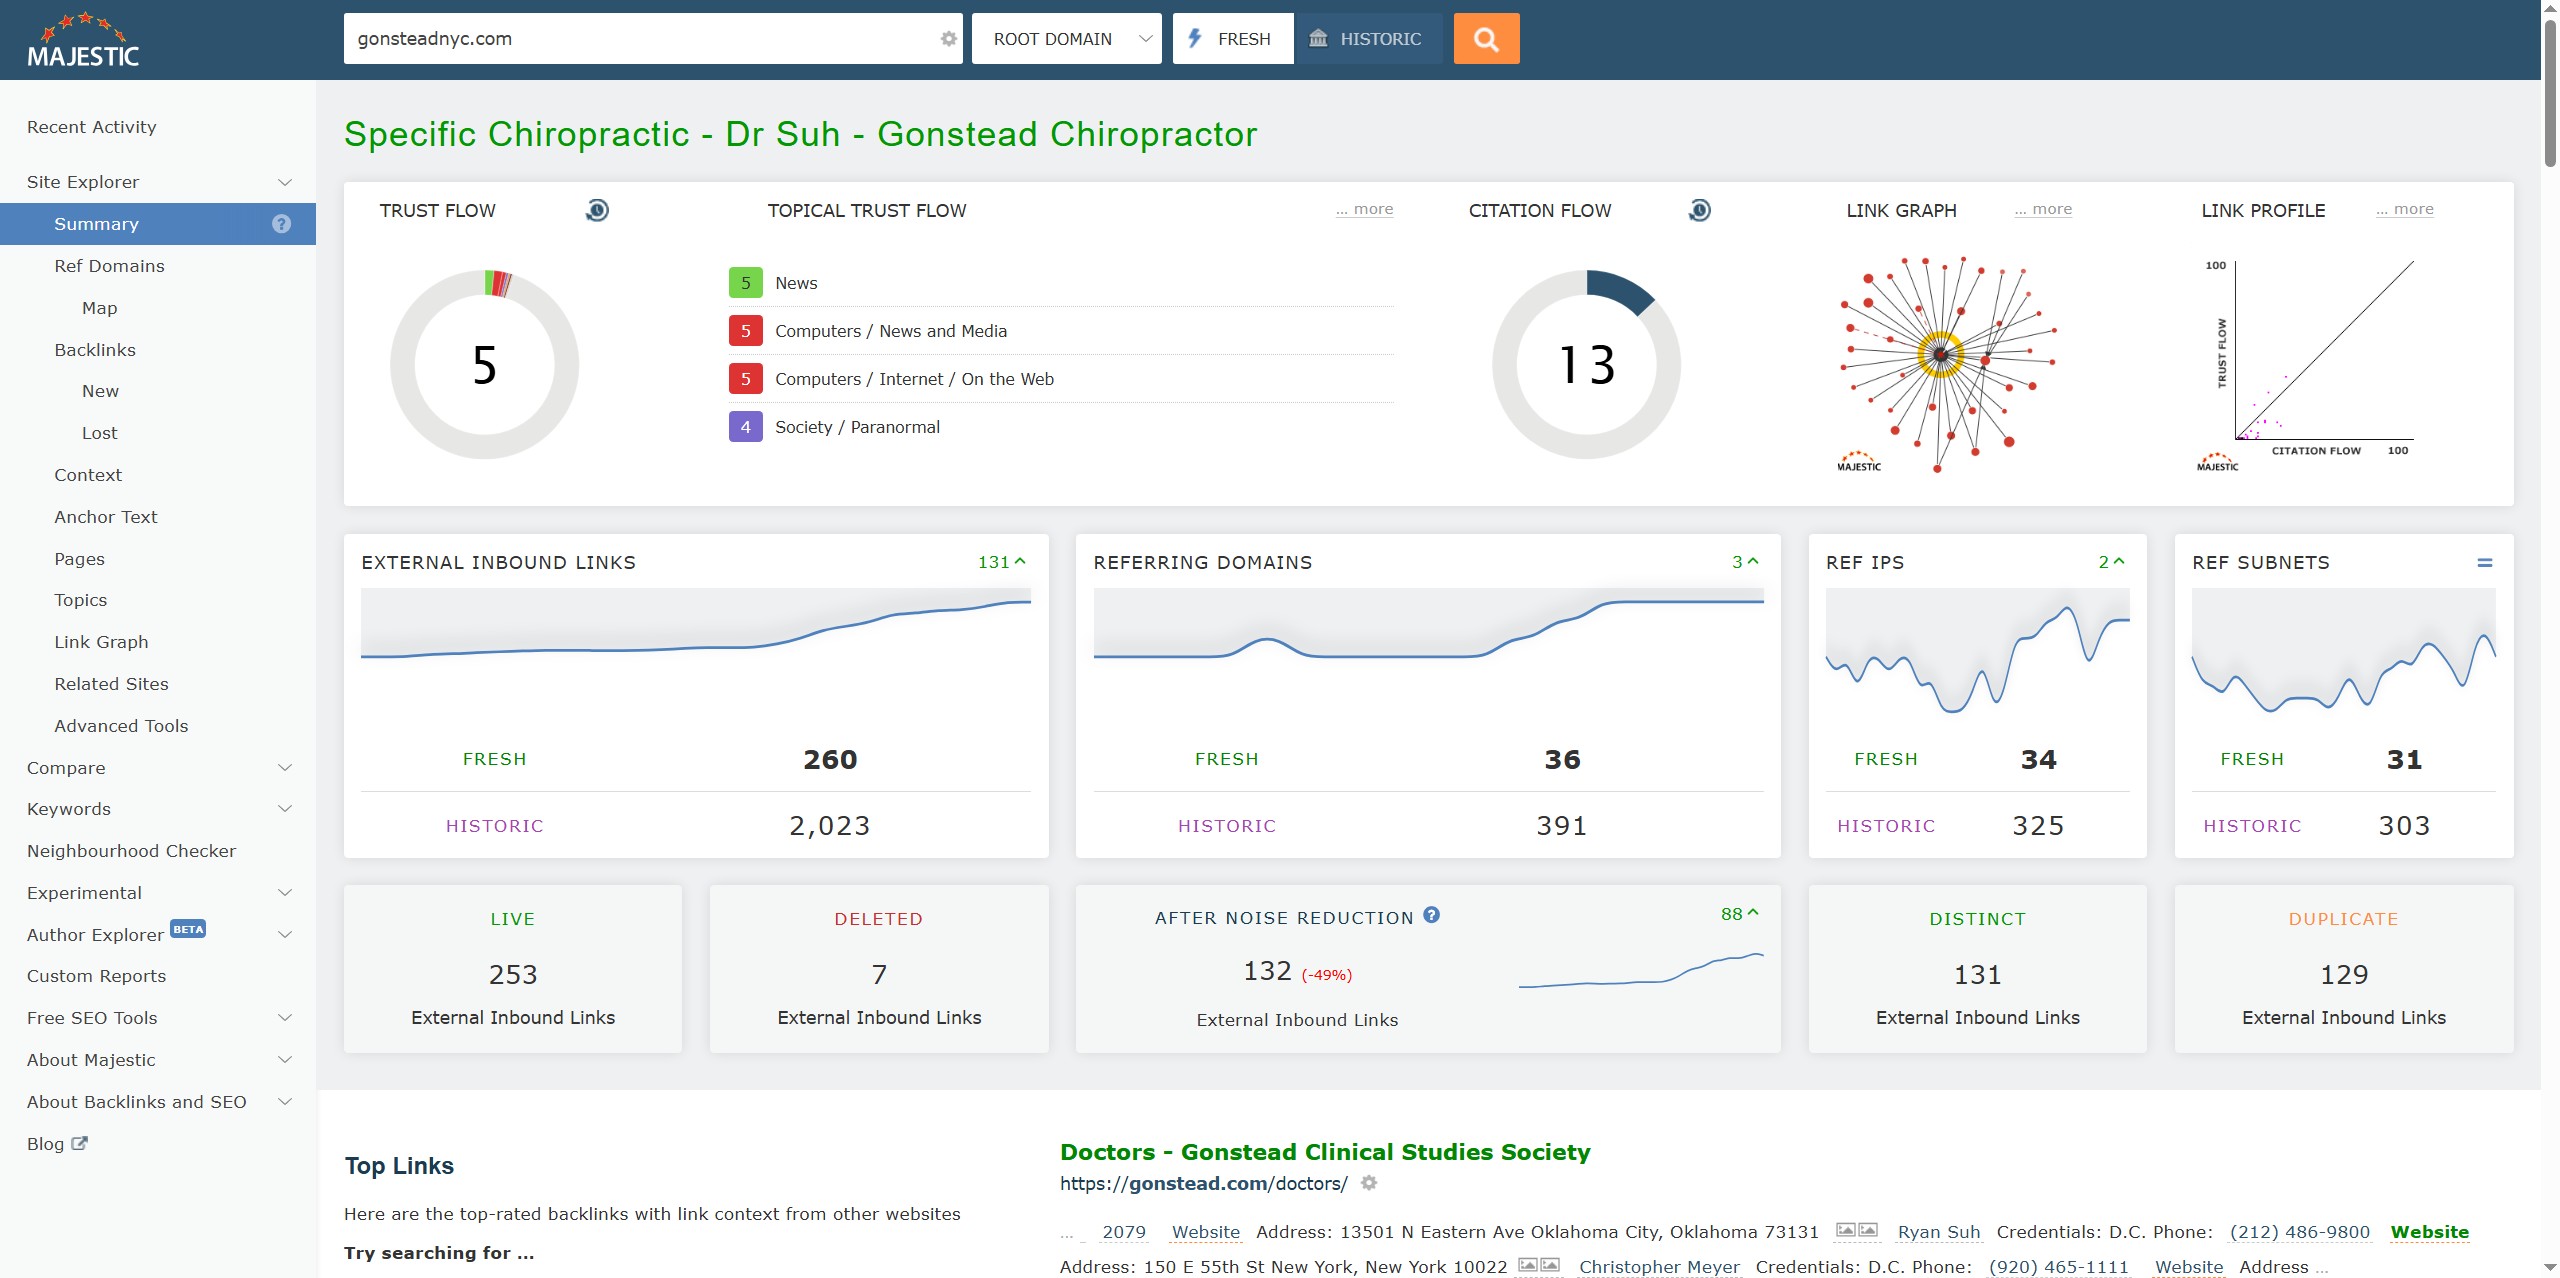Open Citation Flow history clock icon
The width and height of the screenshot is (2560, 1278).
click(x=1699, y=210)
